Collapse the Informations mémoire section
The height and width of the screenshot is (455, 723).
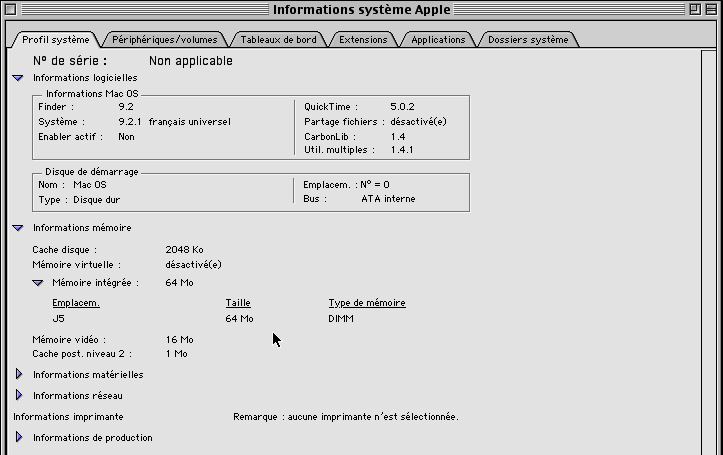point(18,228)
